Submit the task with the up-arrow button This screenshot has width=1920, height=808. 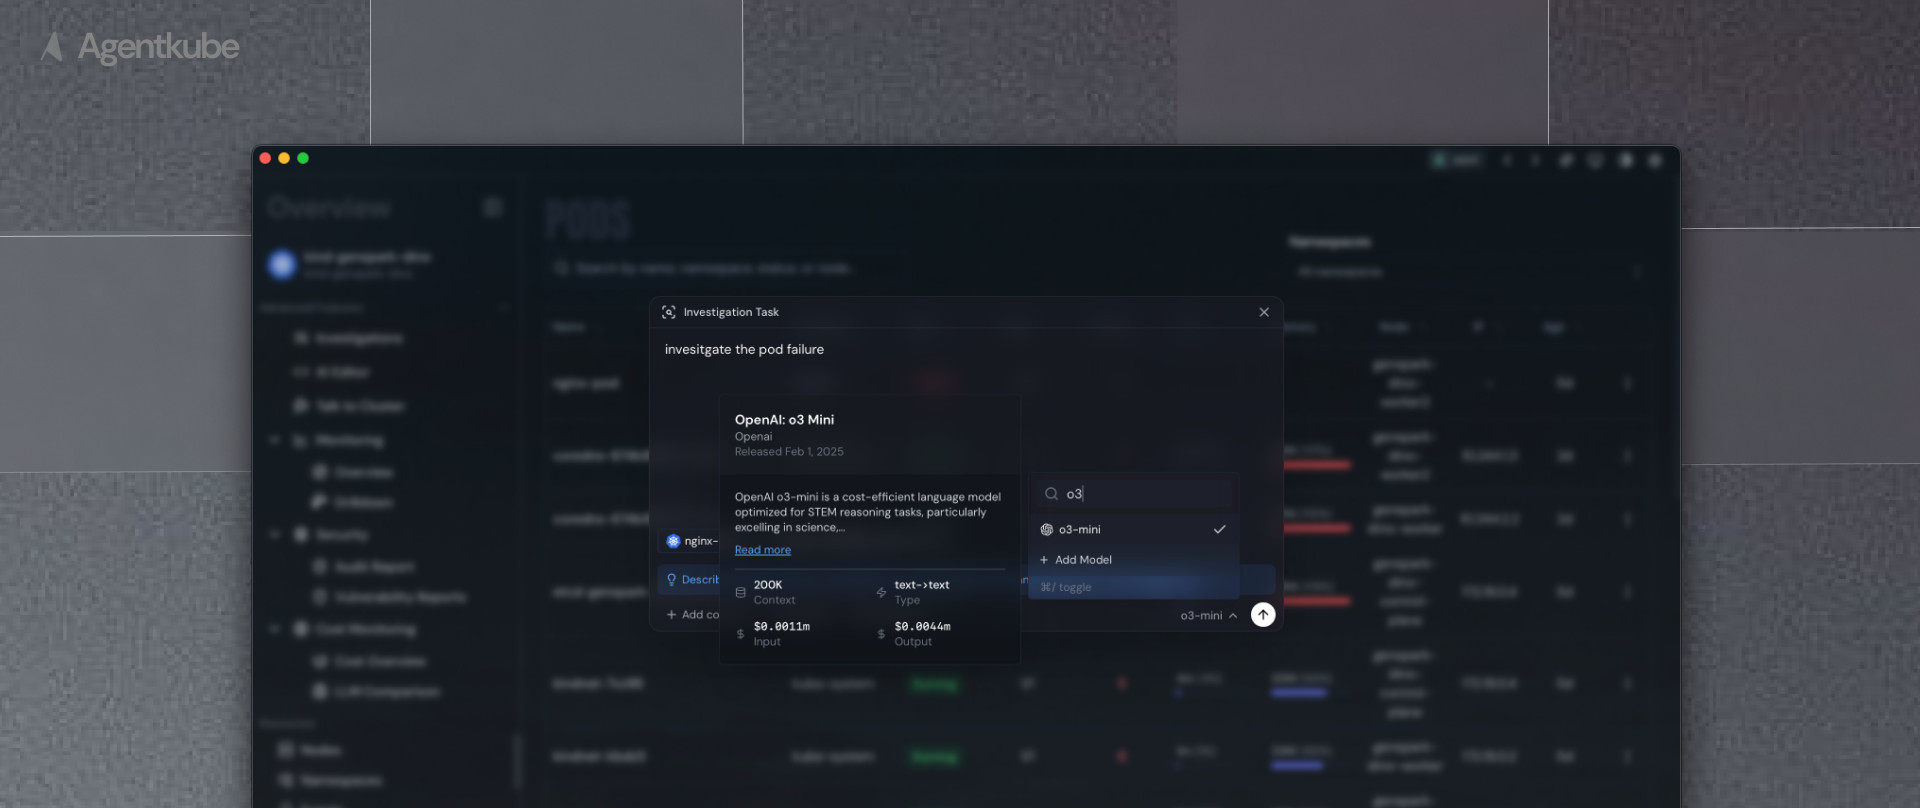click(x=1263, y=615)
